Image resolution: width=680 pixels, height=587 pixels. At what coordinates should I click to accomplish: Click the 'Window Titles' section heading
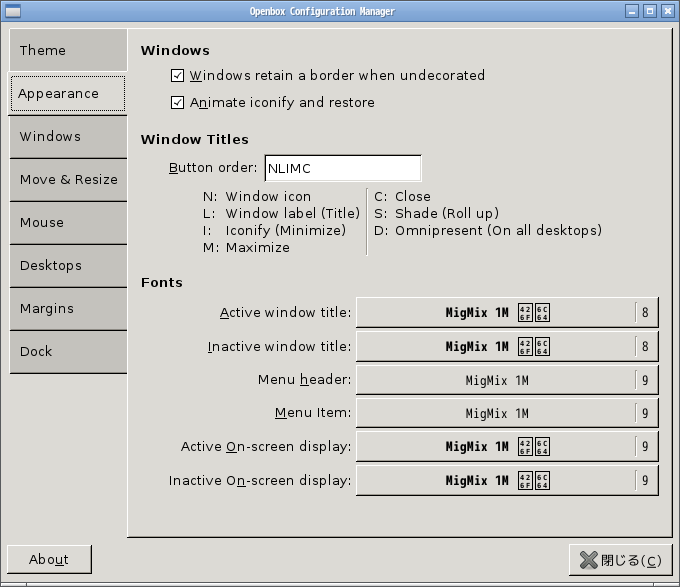195,140
